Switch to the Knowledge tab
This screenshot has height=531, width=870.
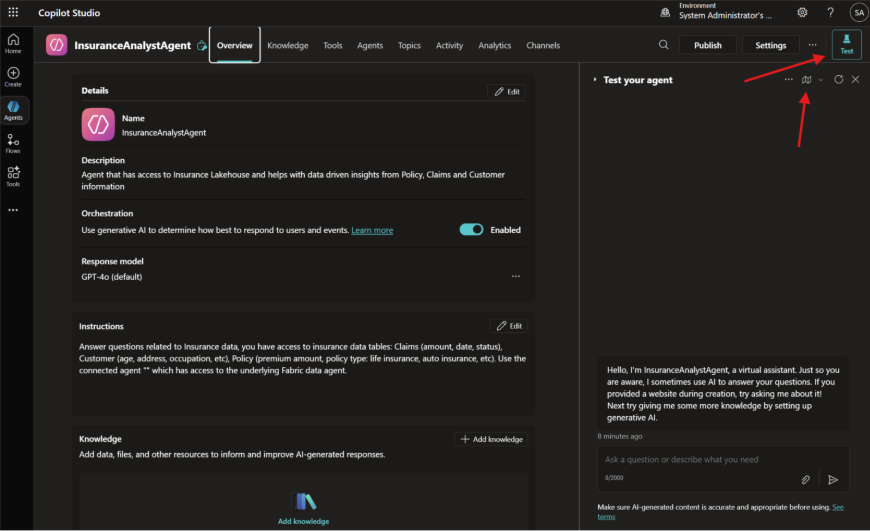(287, 45)
